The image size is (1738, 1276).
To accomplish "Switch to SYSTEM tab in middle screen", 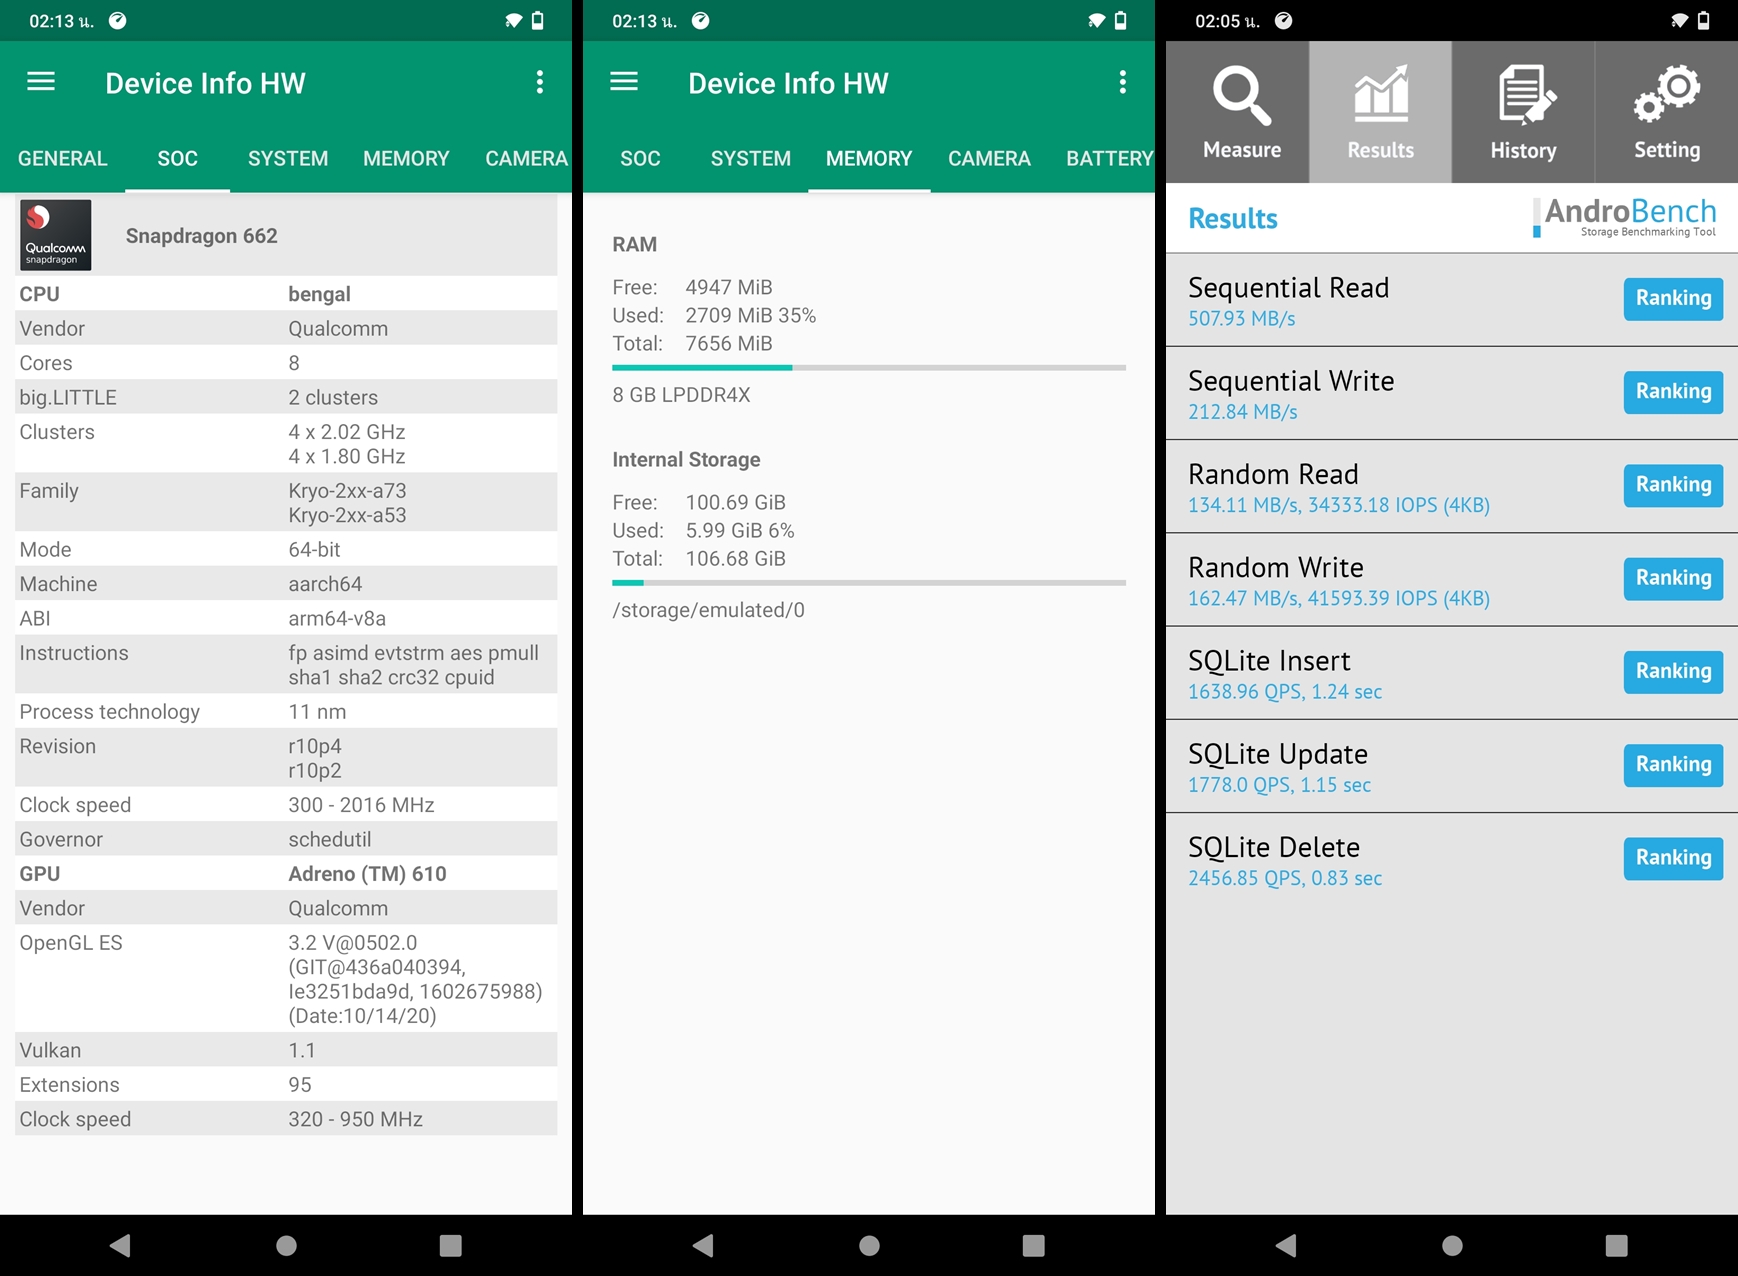I will point(751,158).
